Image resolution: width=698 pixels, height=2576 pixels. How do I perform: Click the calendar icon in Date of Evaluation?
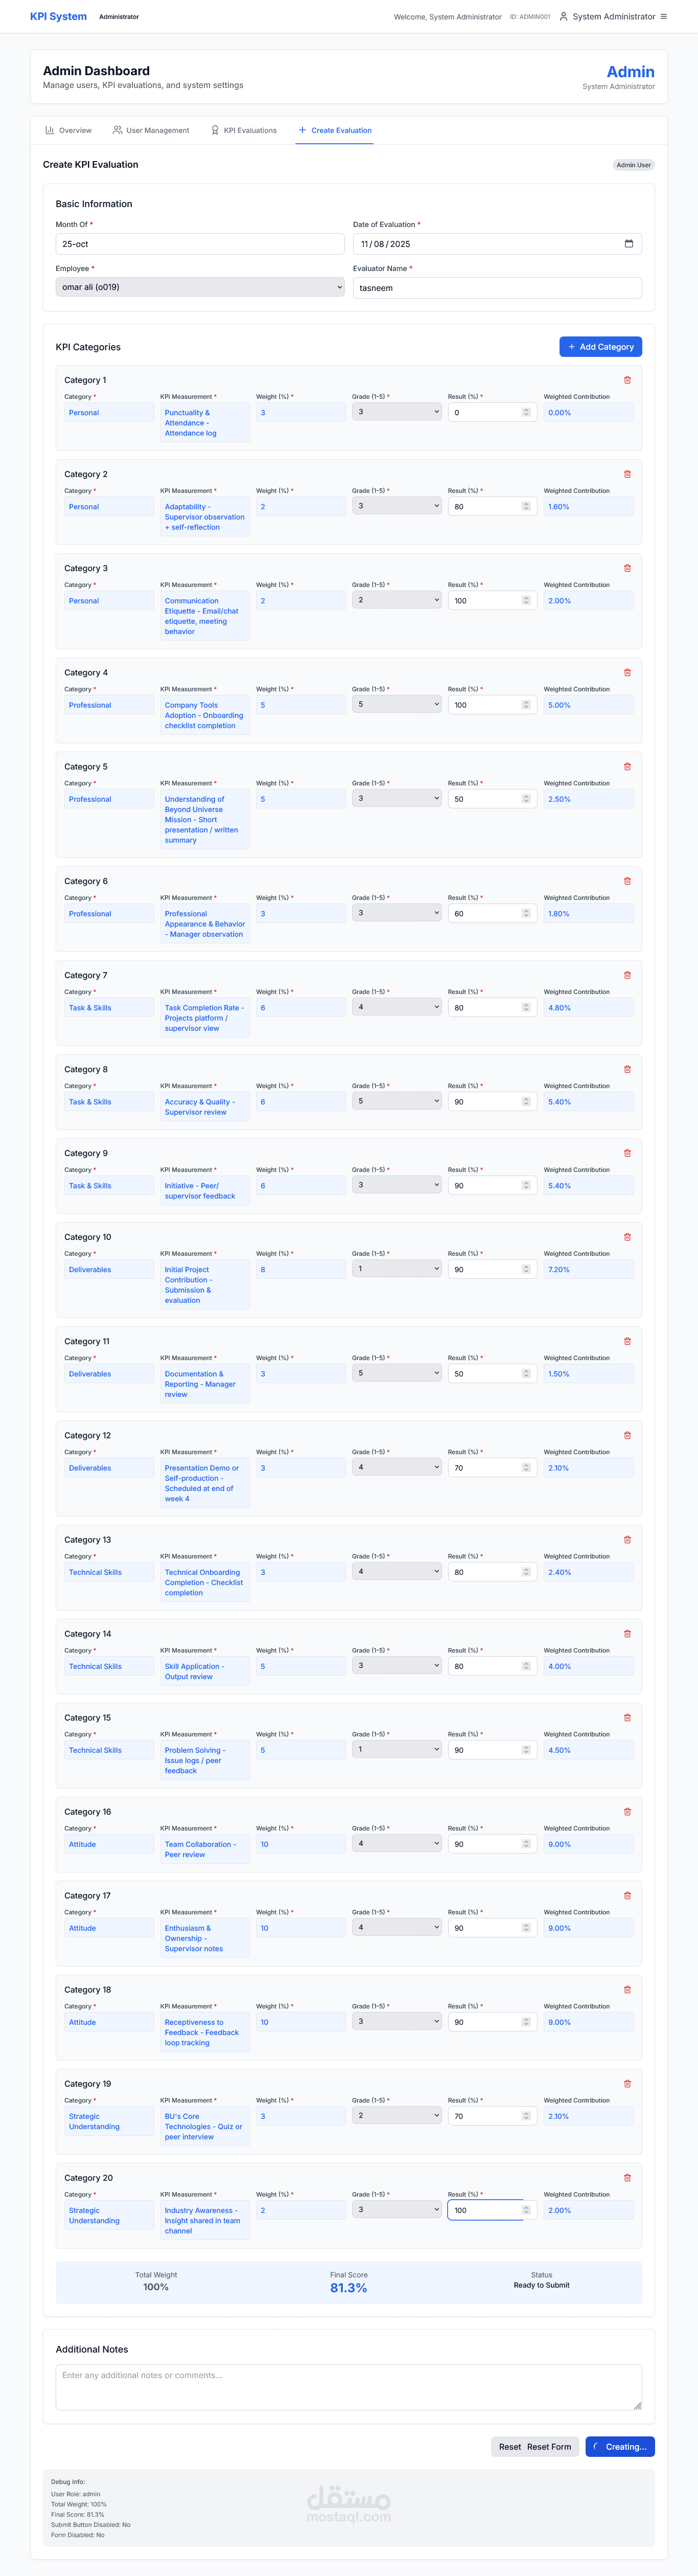628,244
